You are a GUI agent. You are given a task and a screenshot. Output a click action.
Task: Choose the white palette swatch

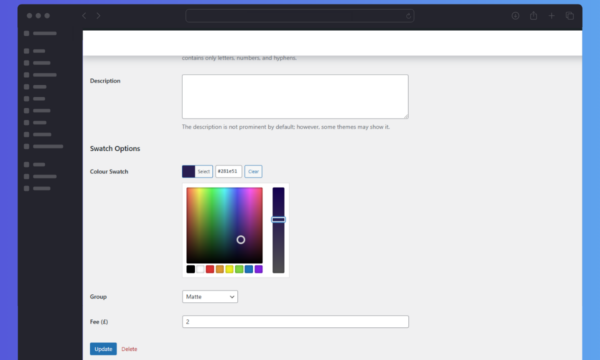(200, 269)
